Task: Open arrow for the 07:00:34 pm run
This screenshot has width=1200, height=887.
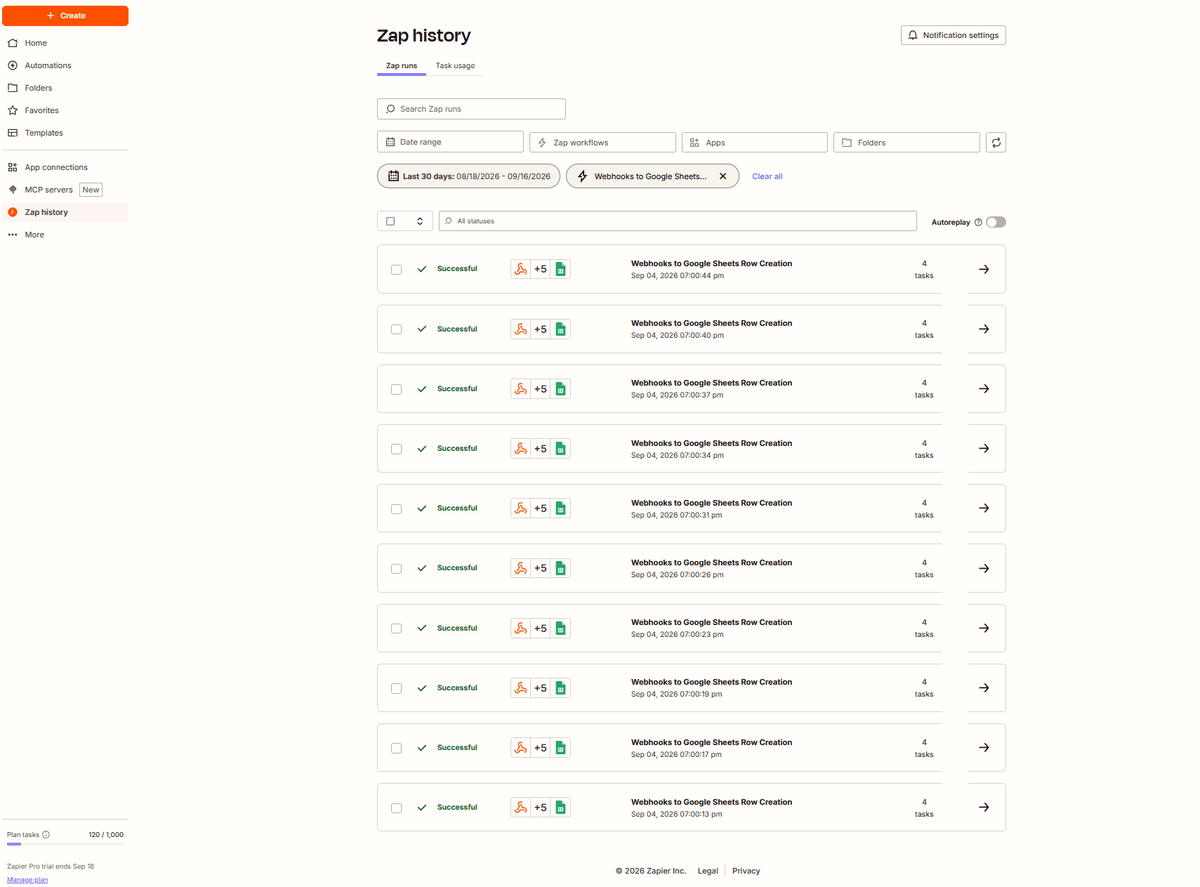Action: [x=984, y=449]
